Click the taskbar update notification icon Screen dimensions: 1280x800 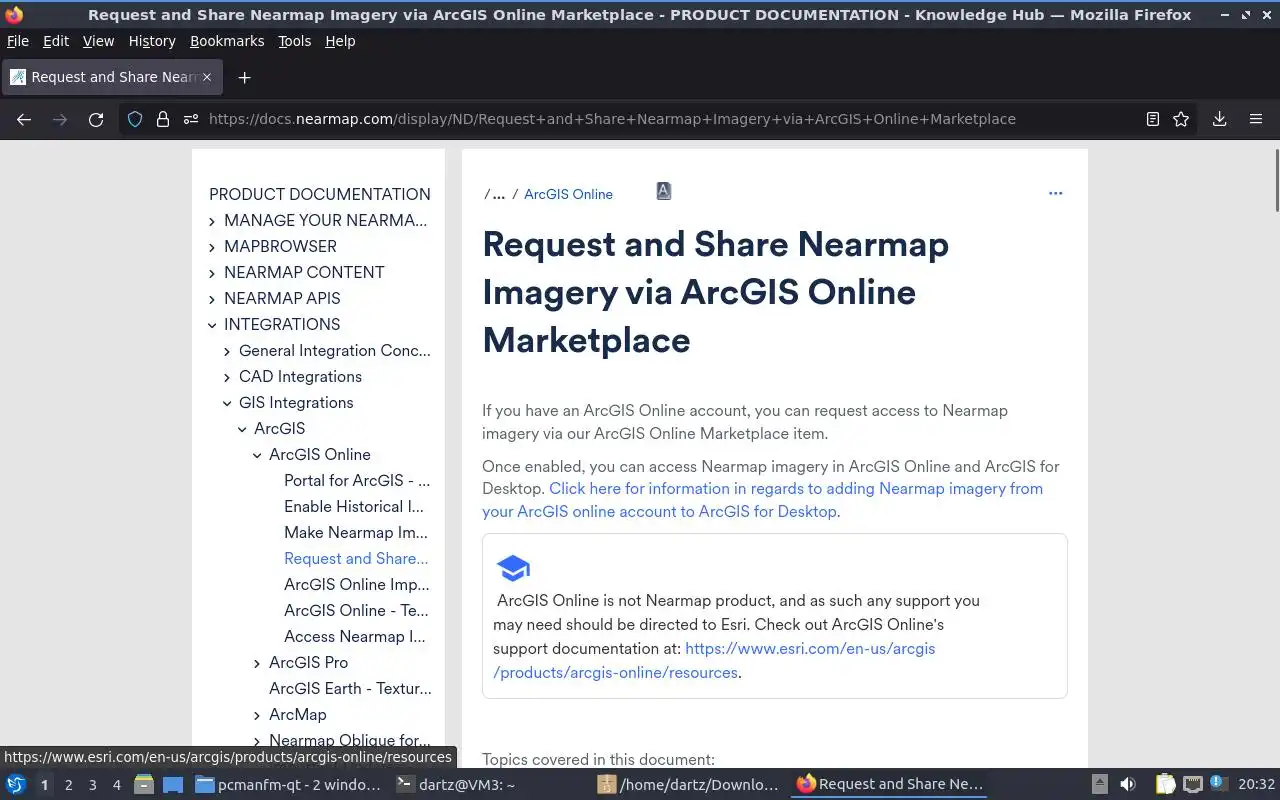(x=1217, y=783)
